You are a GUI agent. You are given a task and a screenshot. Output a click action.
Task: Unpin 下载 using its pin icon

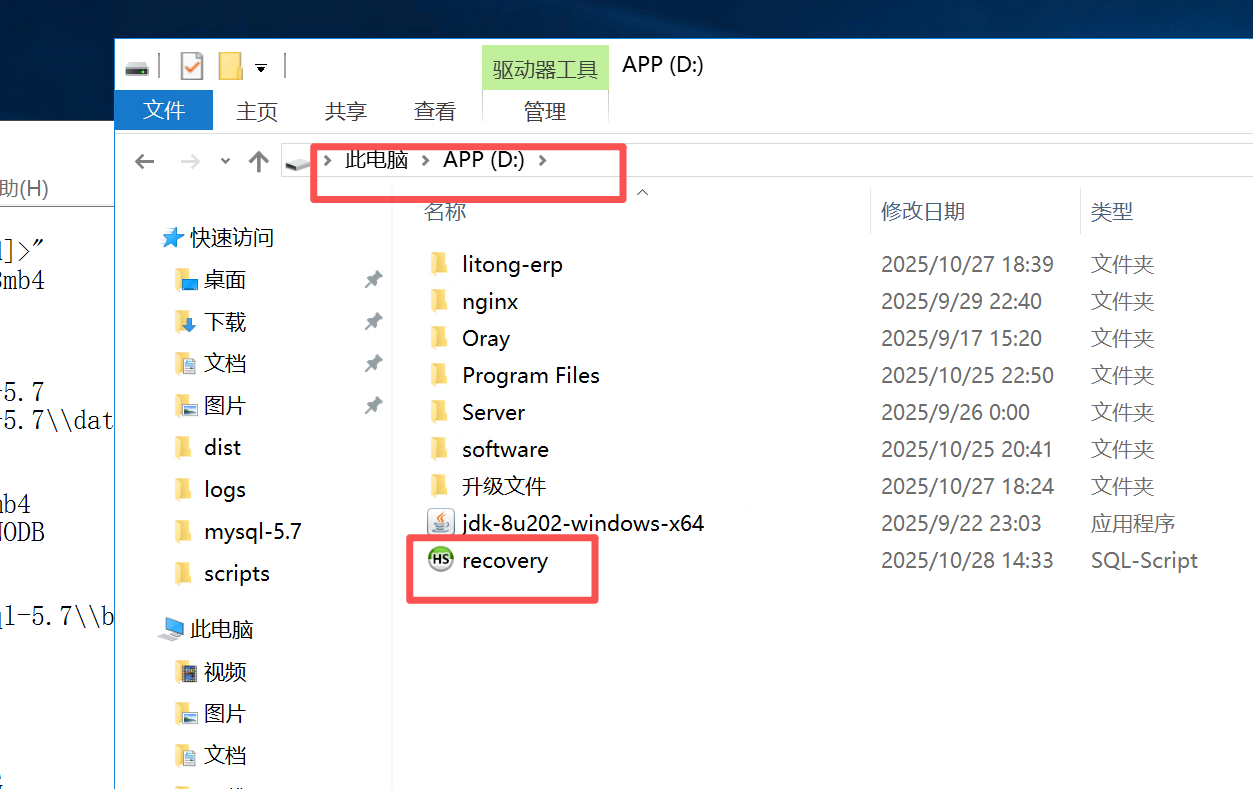(373, 321)
